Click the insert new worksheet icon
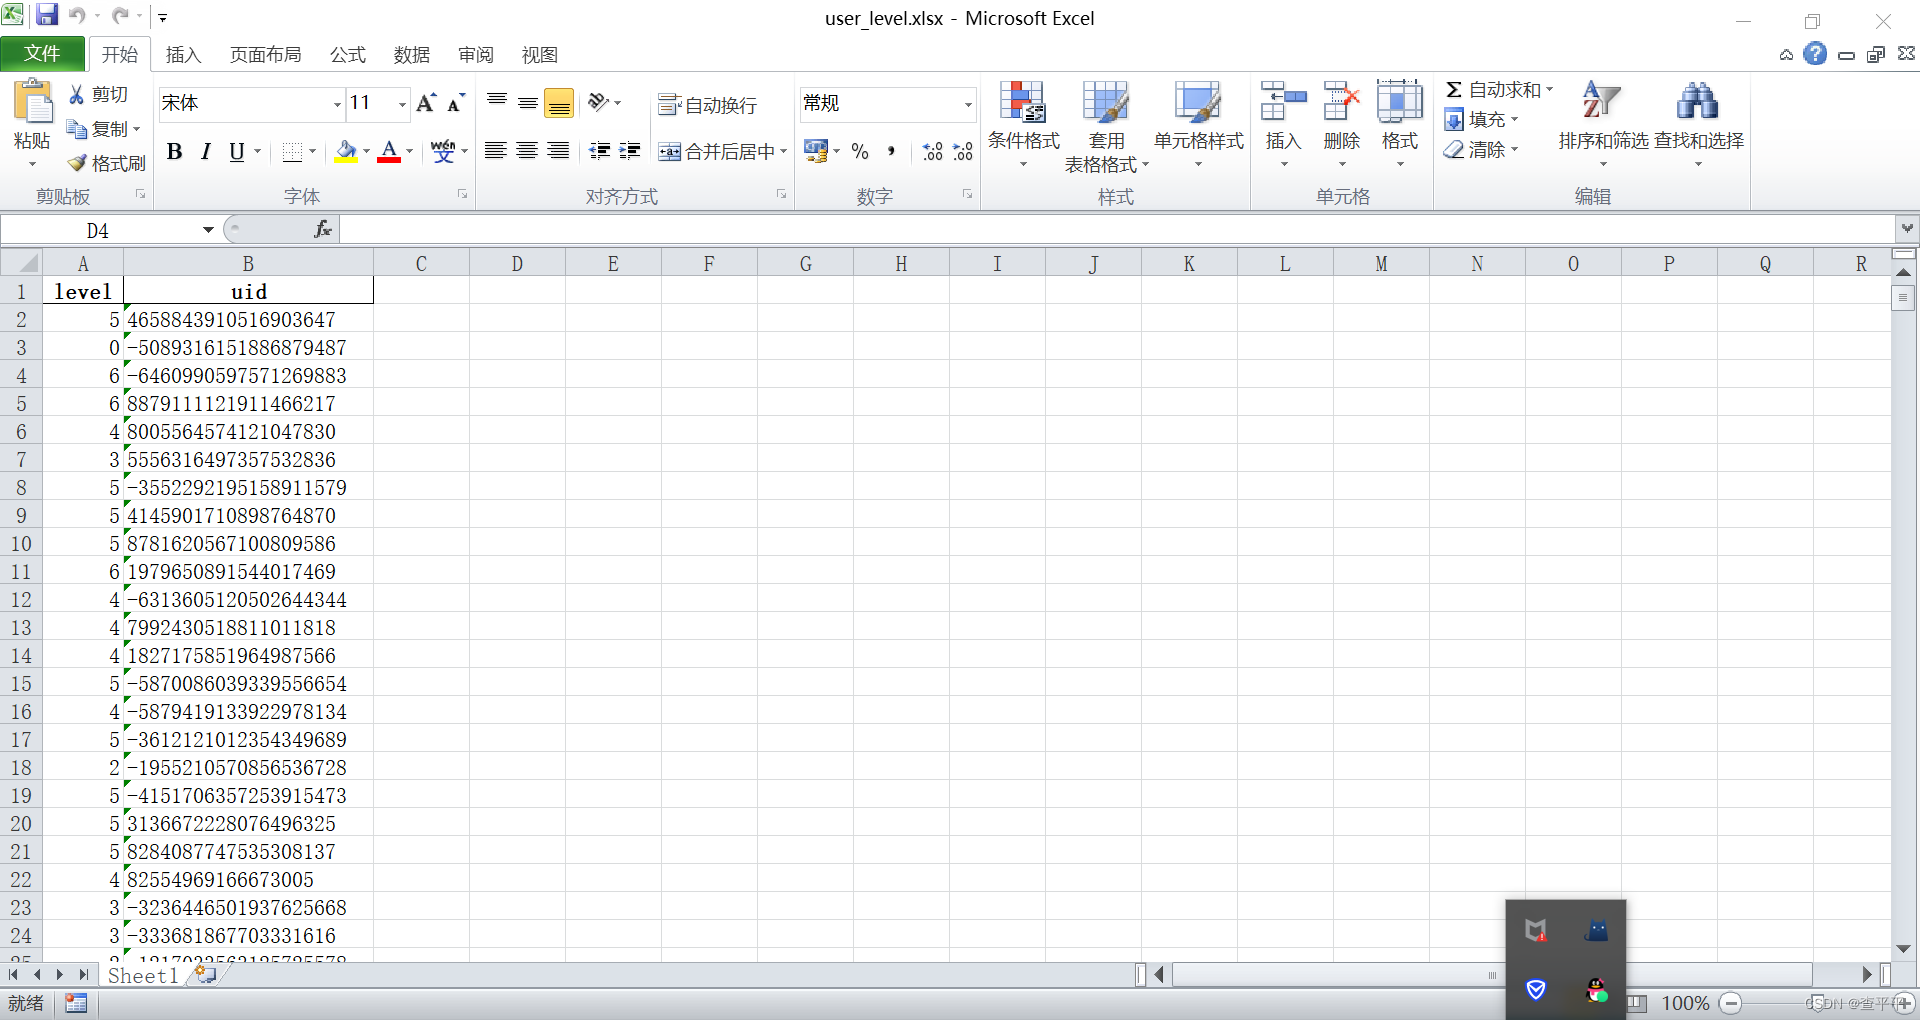 pyautogui.click(x=206, y=974)
